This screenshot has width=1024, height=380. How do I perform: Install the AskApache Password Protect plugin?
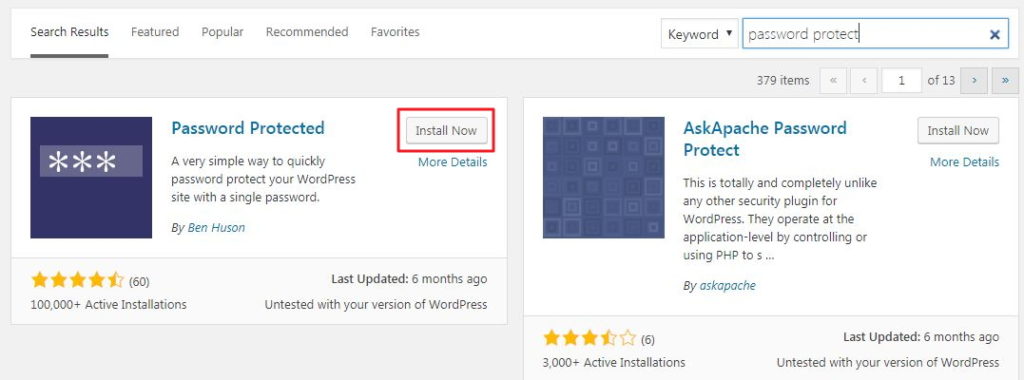click(x=958, y=130)
